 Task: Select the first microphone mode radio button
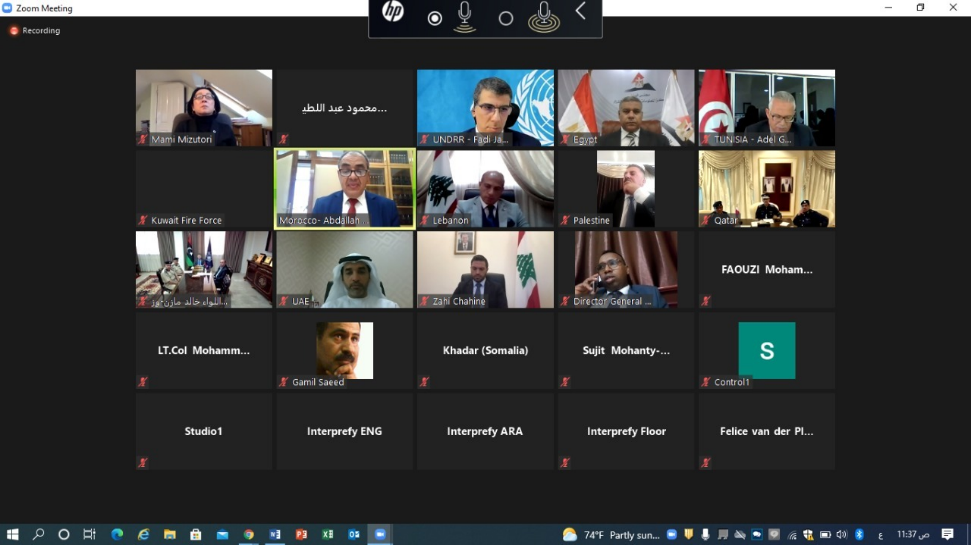[435, 18]
